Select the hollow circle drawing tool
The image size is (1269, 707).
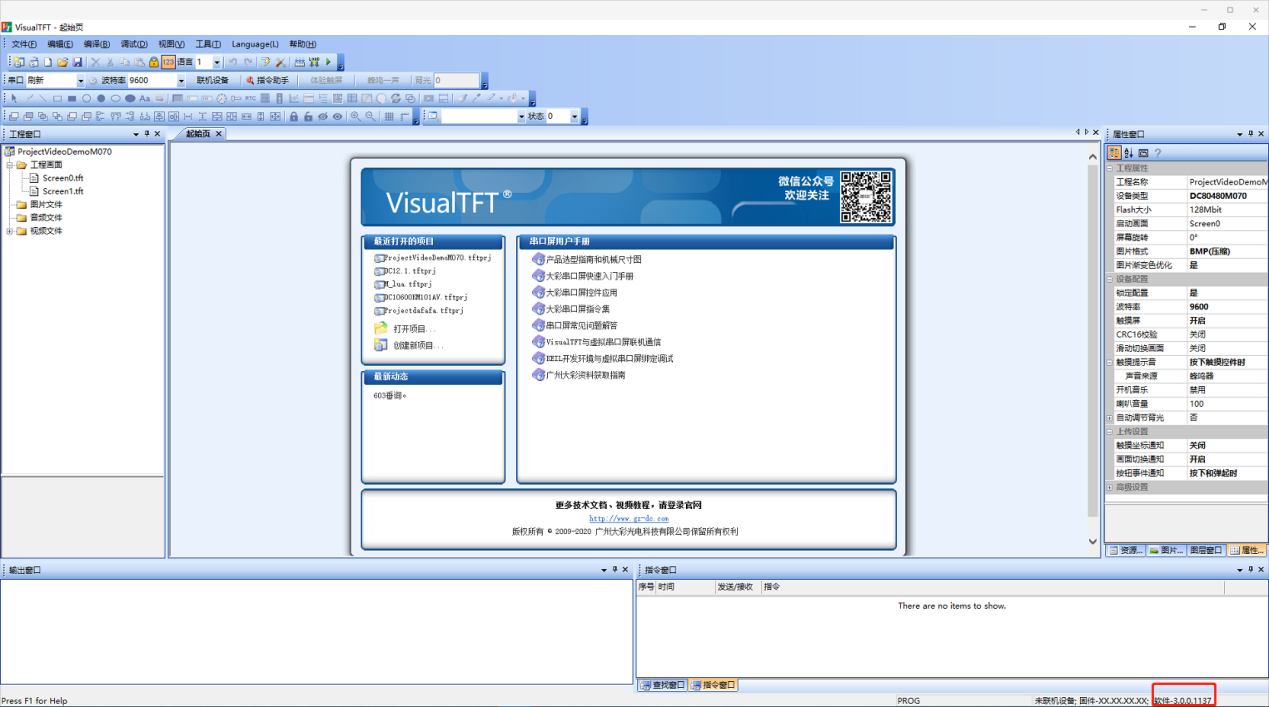click(x=86, y=98)
